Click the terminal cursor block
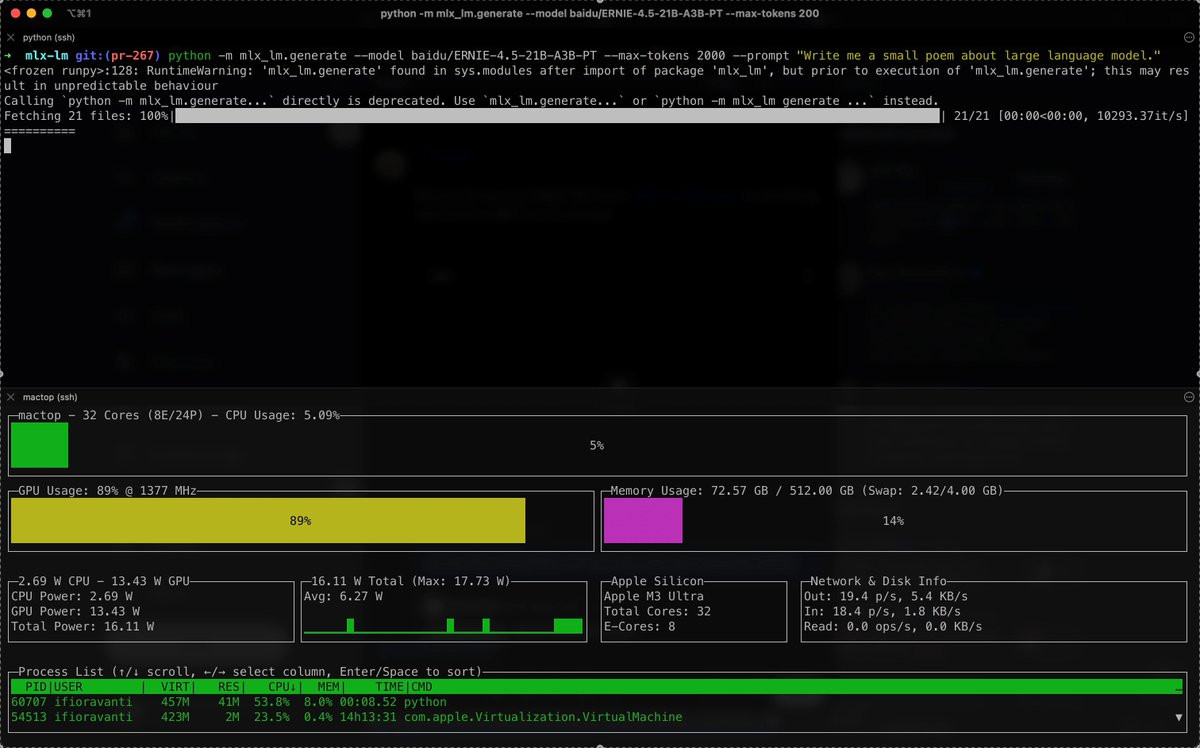This screenshot has width=1200, height=748. [7, 146]
